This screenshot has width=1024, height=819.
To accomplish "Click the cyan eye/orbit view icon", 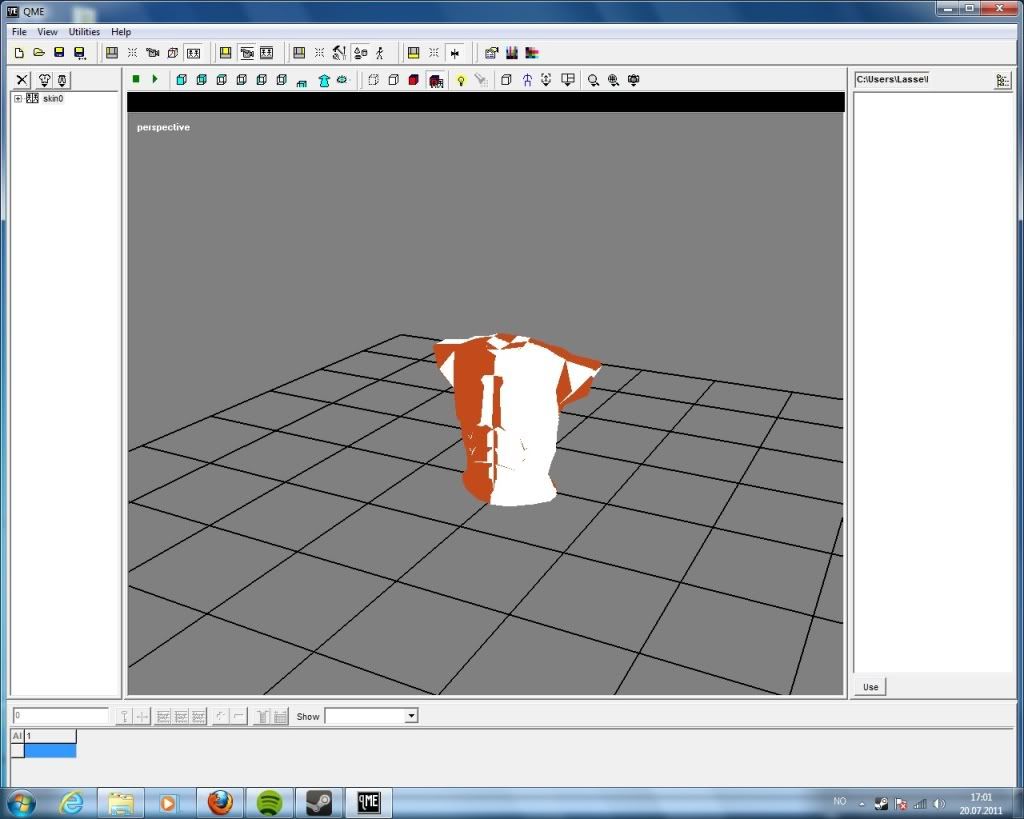I will pos(342,80).
